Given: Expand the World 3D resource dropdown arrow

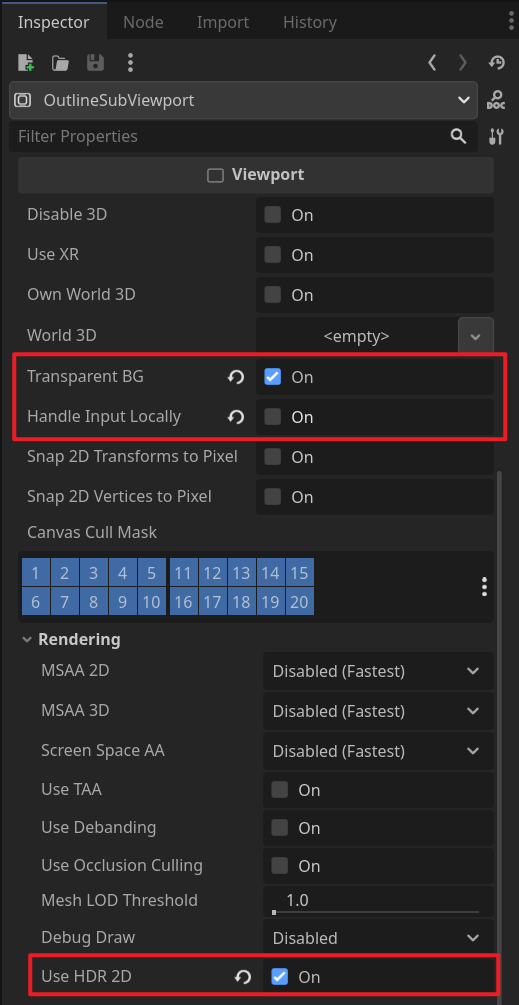Looking at the screenshot, I should (x=475, y=336).
